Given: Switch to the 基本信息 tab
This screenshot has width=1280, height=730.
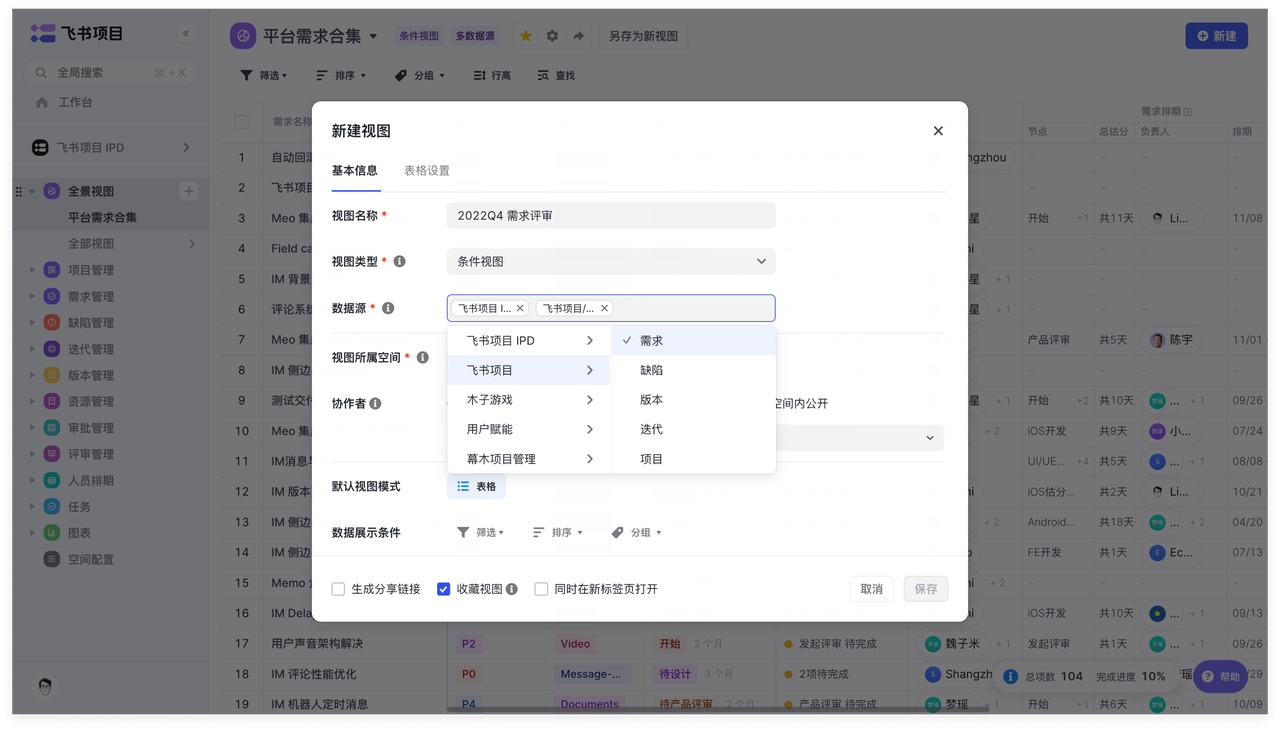Looking at the screenshot, I should coord(355,171).
